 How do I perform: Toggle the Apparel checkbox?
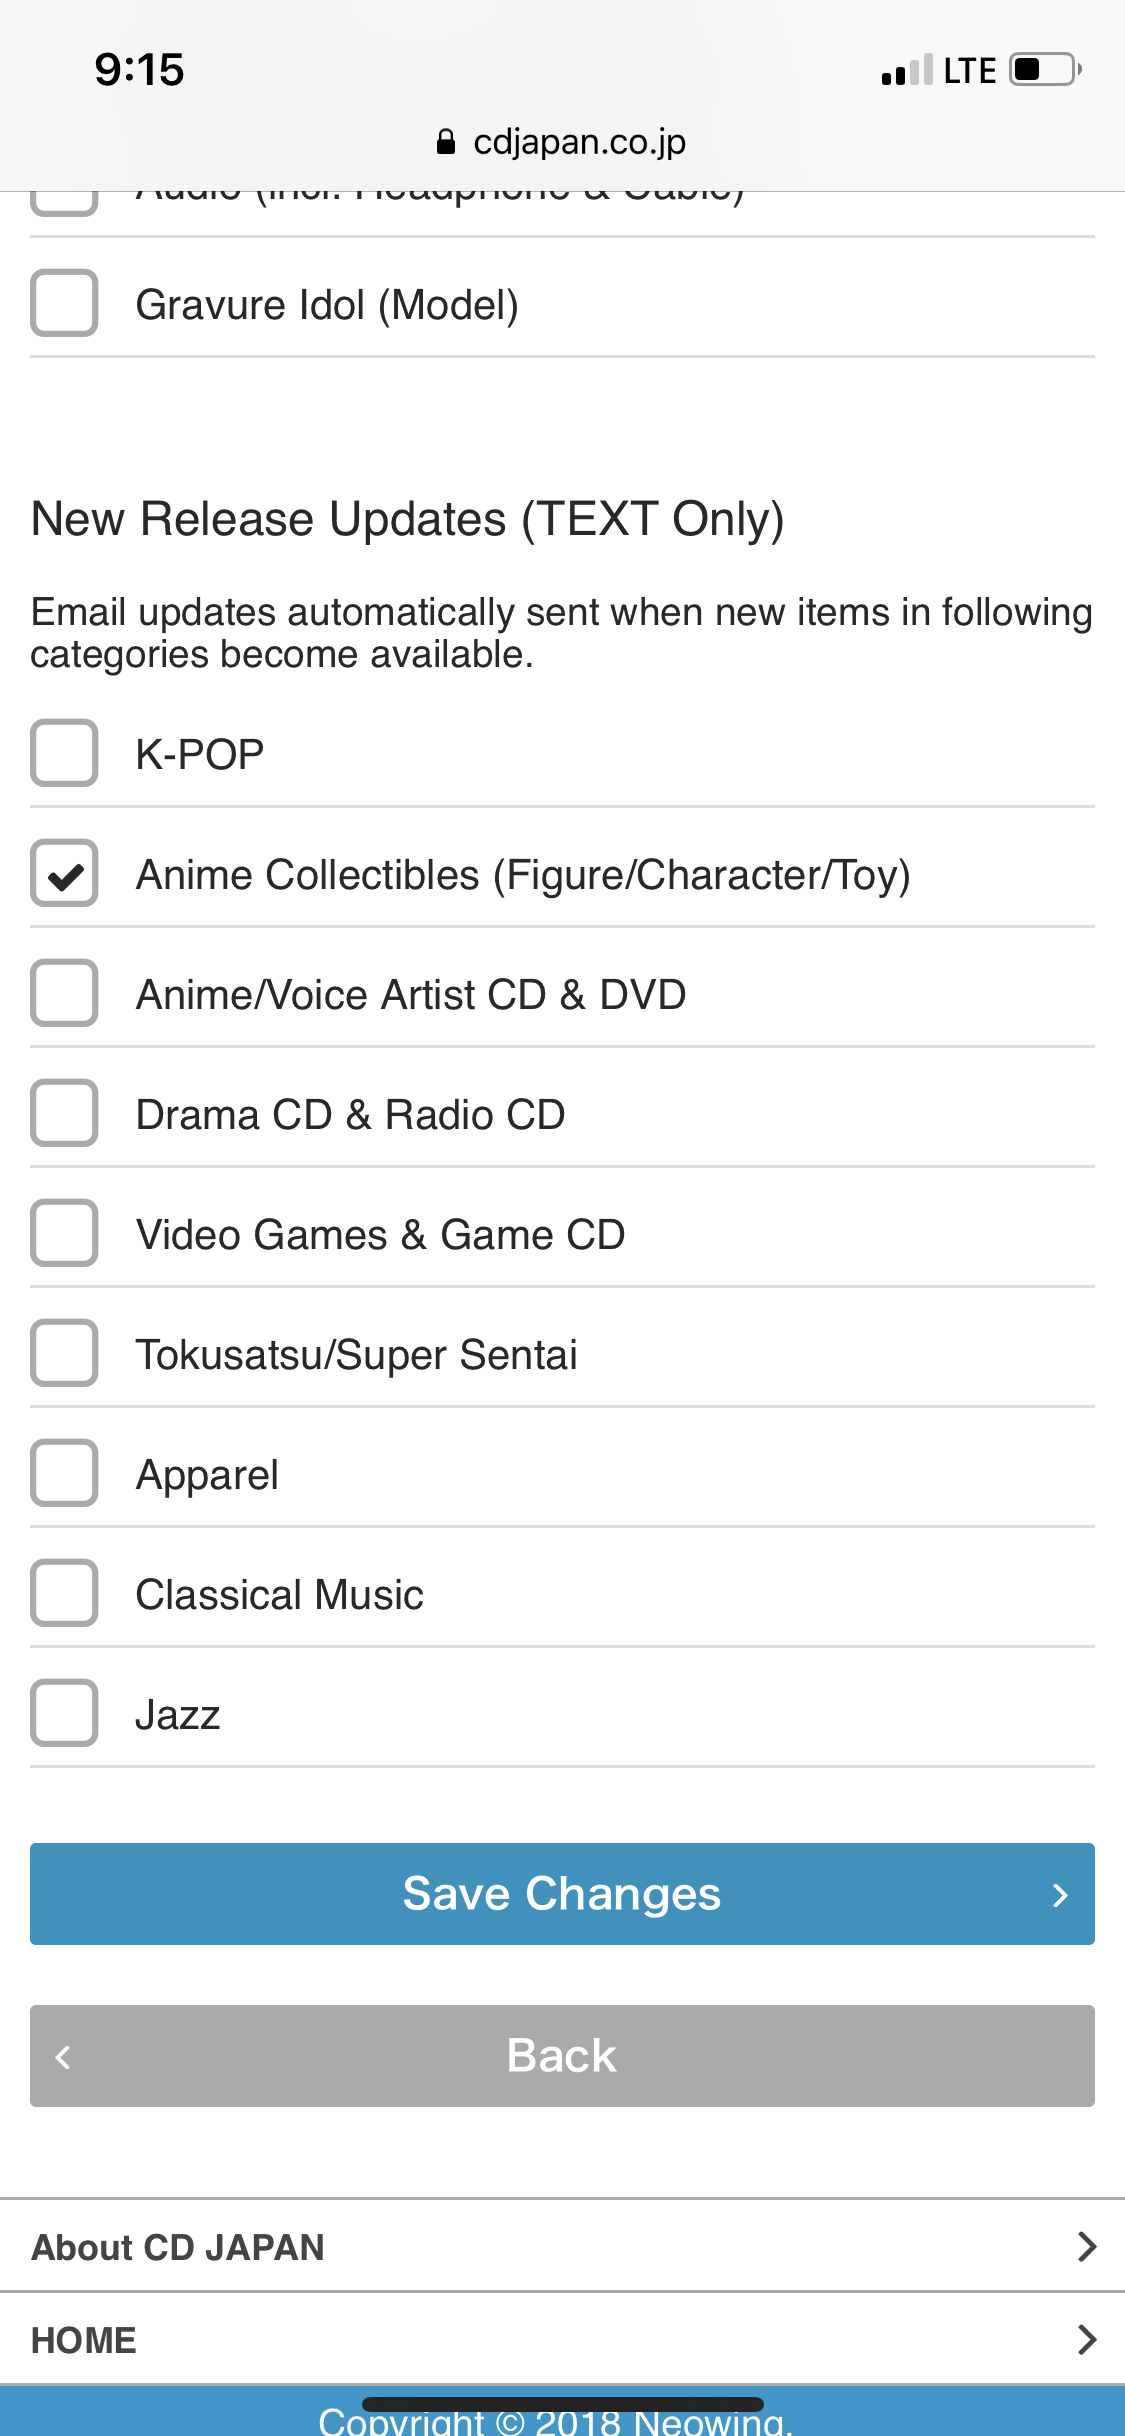[64, 1473]
